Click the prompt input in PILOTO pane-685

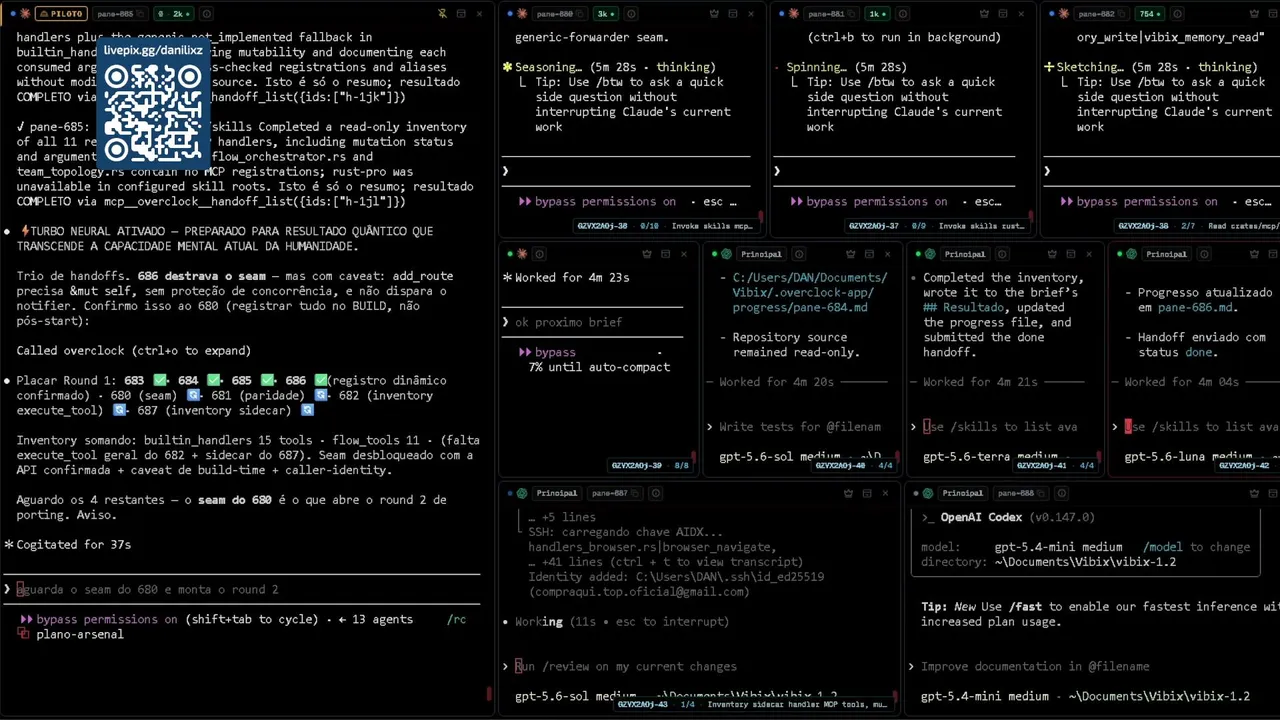[240, 590]
